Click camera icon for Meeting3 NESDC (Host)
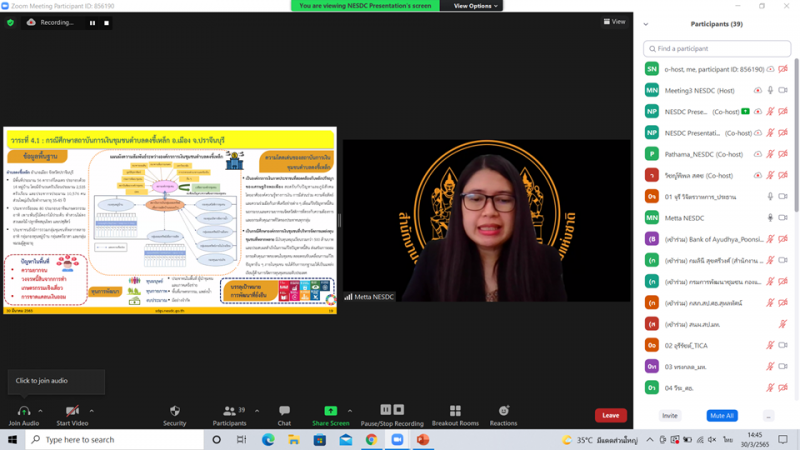This screenshot has height=450, width=800. [x=783, y=90]
